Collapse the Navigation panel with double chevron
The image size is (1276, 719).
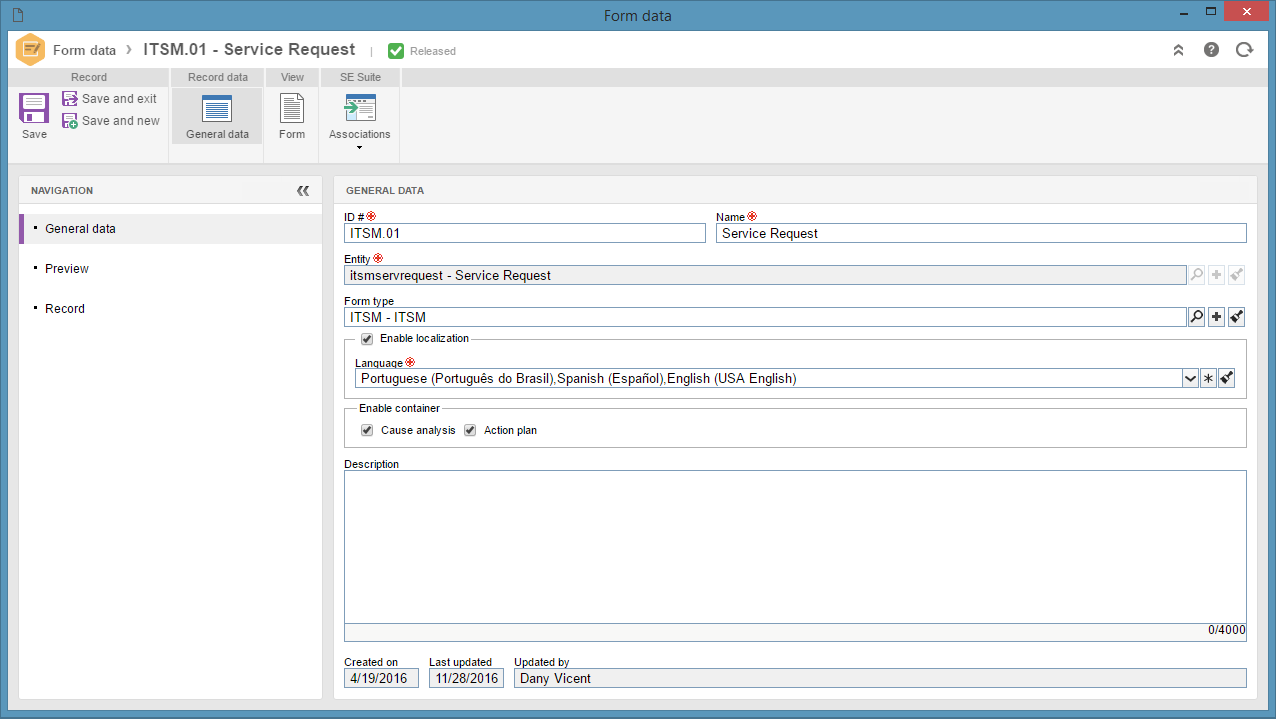(x=303, y=191)
